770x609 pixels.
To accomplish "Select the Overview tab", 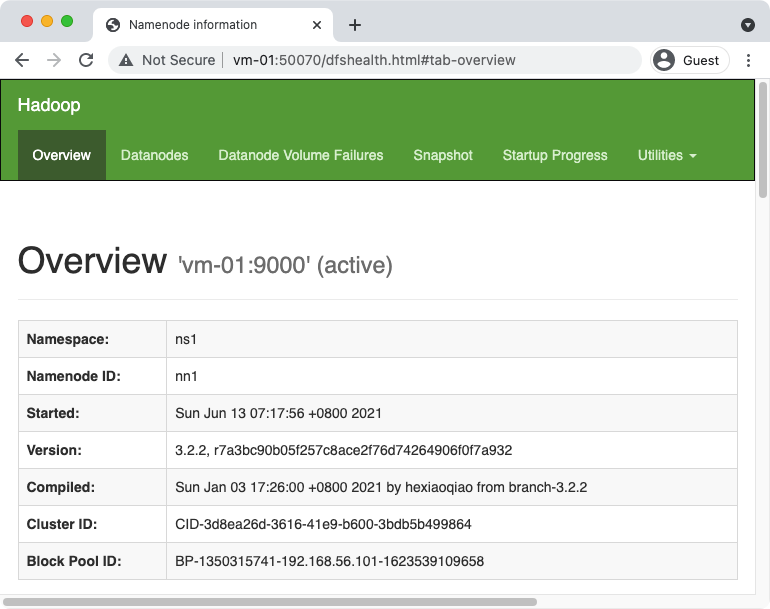I will (62, 155).
